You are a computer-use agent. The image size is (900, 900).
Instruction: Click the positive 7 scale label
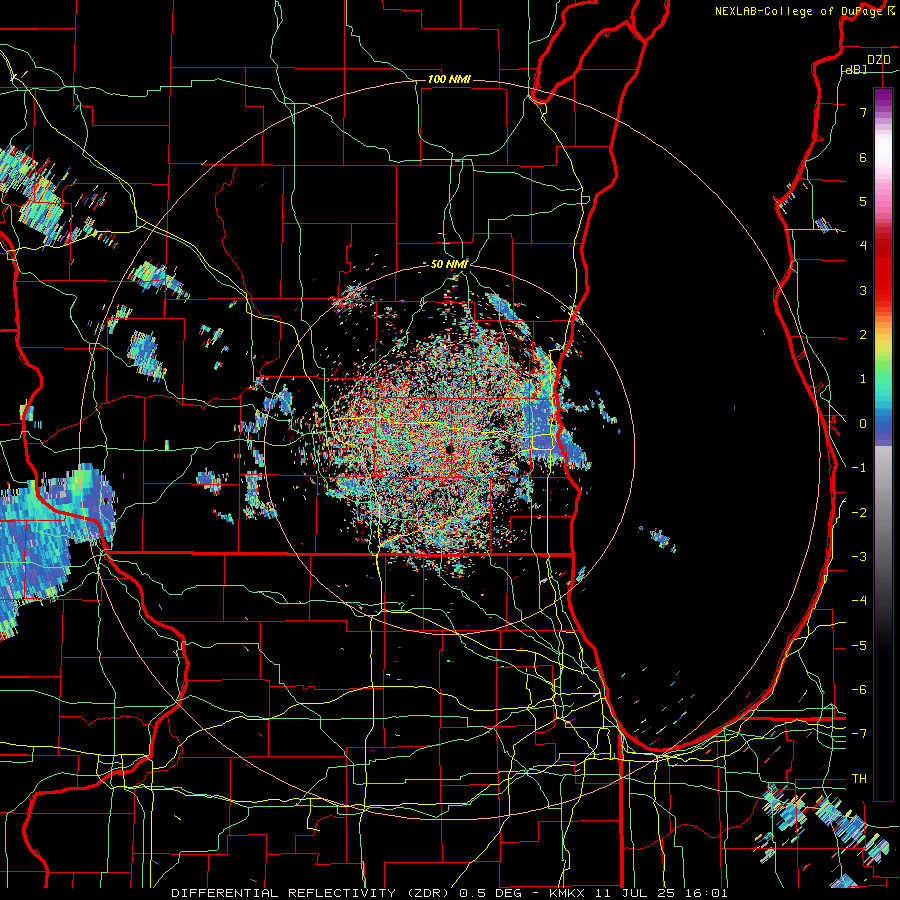tap(863, 112)
